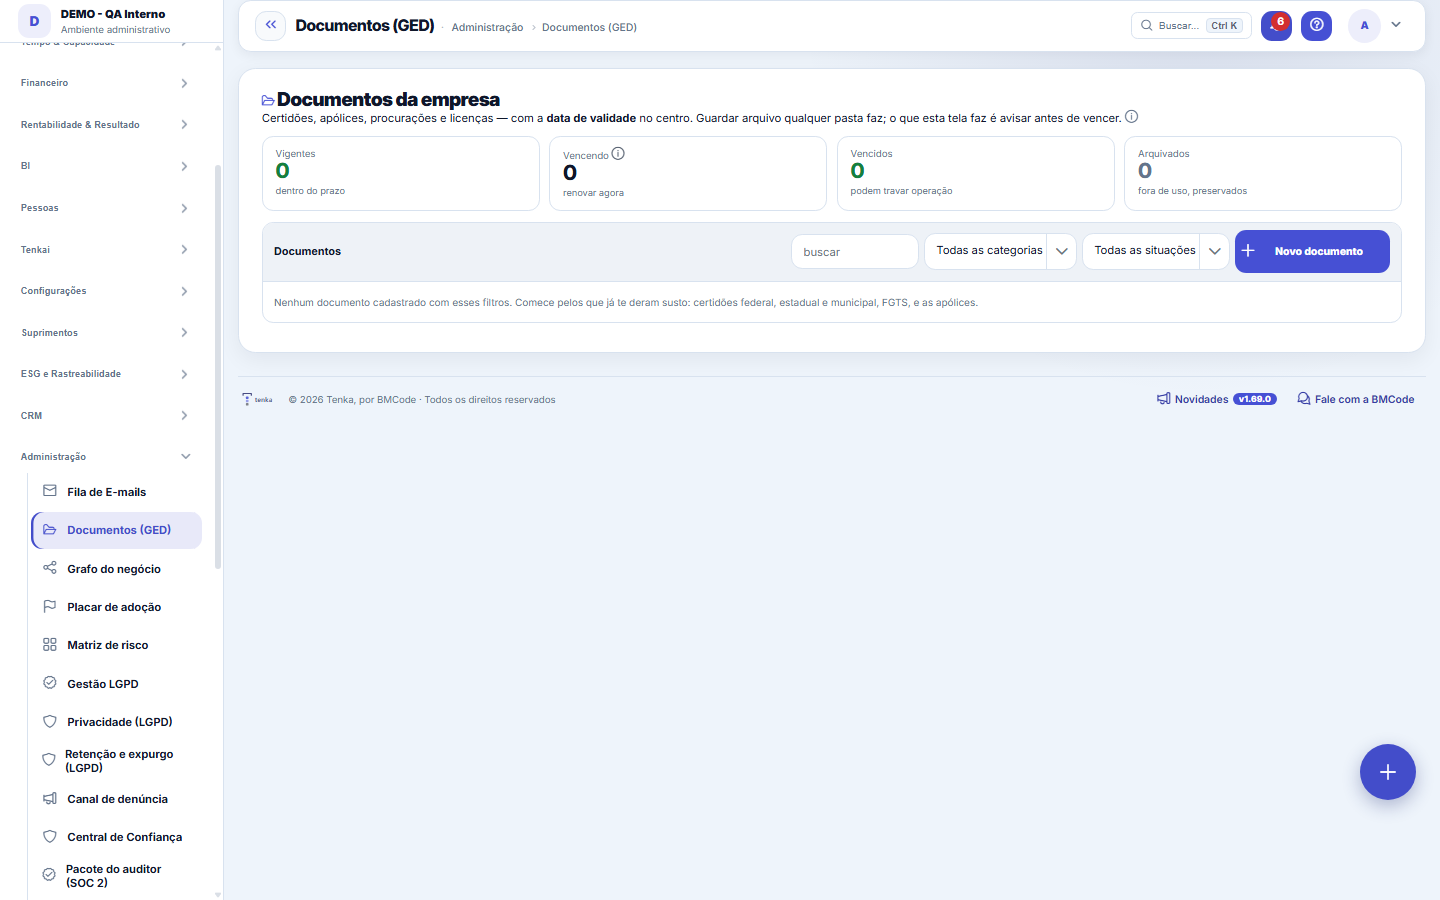Click the sidebar vertical scrollbar

[x=218, y=367]
